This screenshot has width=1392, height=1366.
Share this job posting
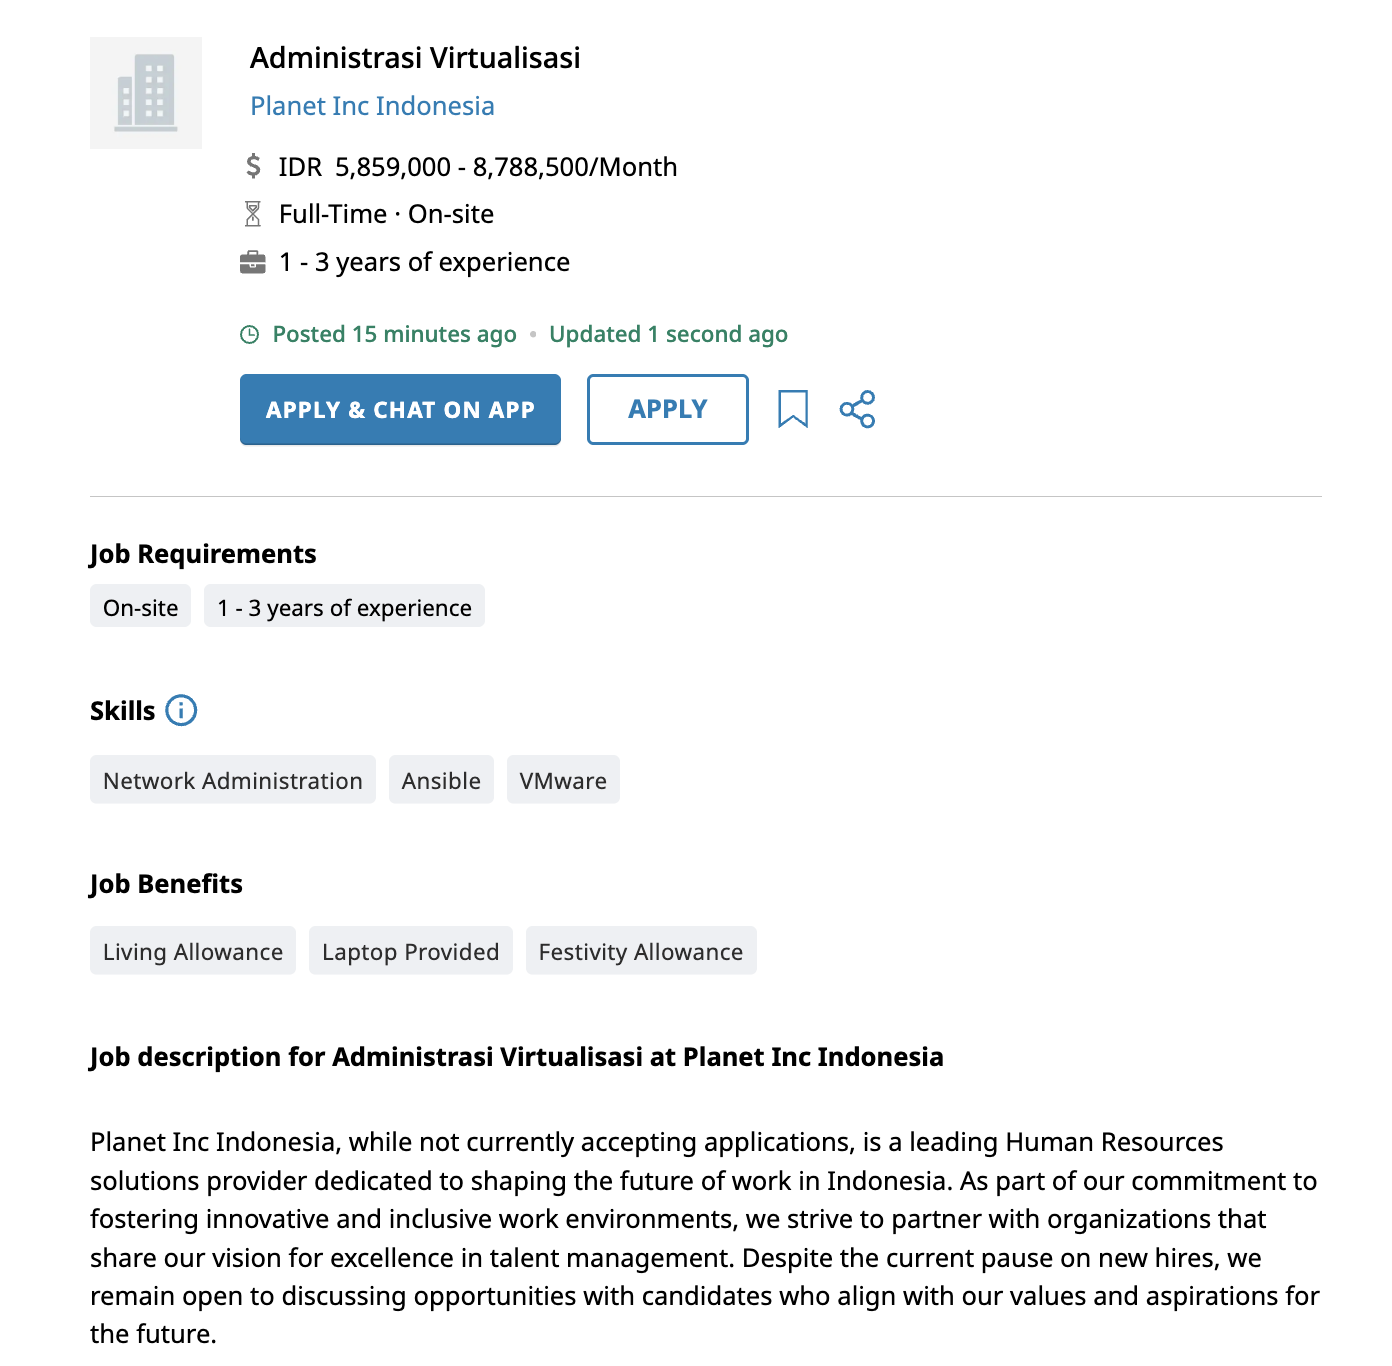[x=858, y=408]
